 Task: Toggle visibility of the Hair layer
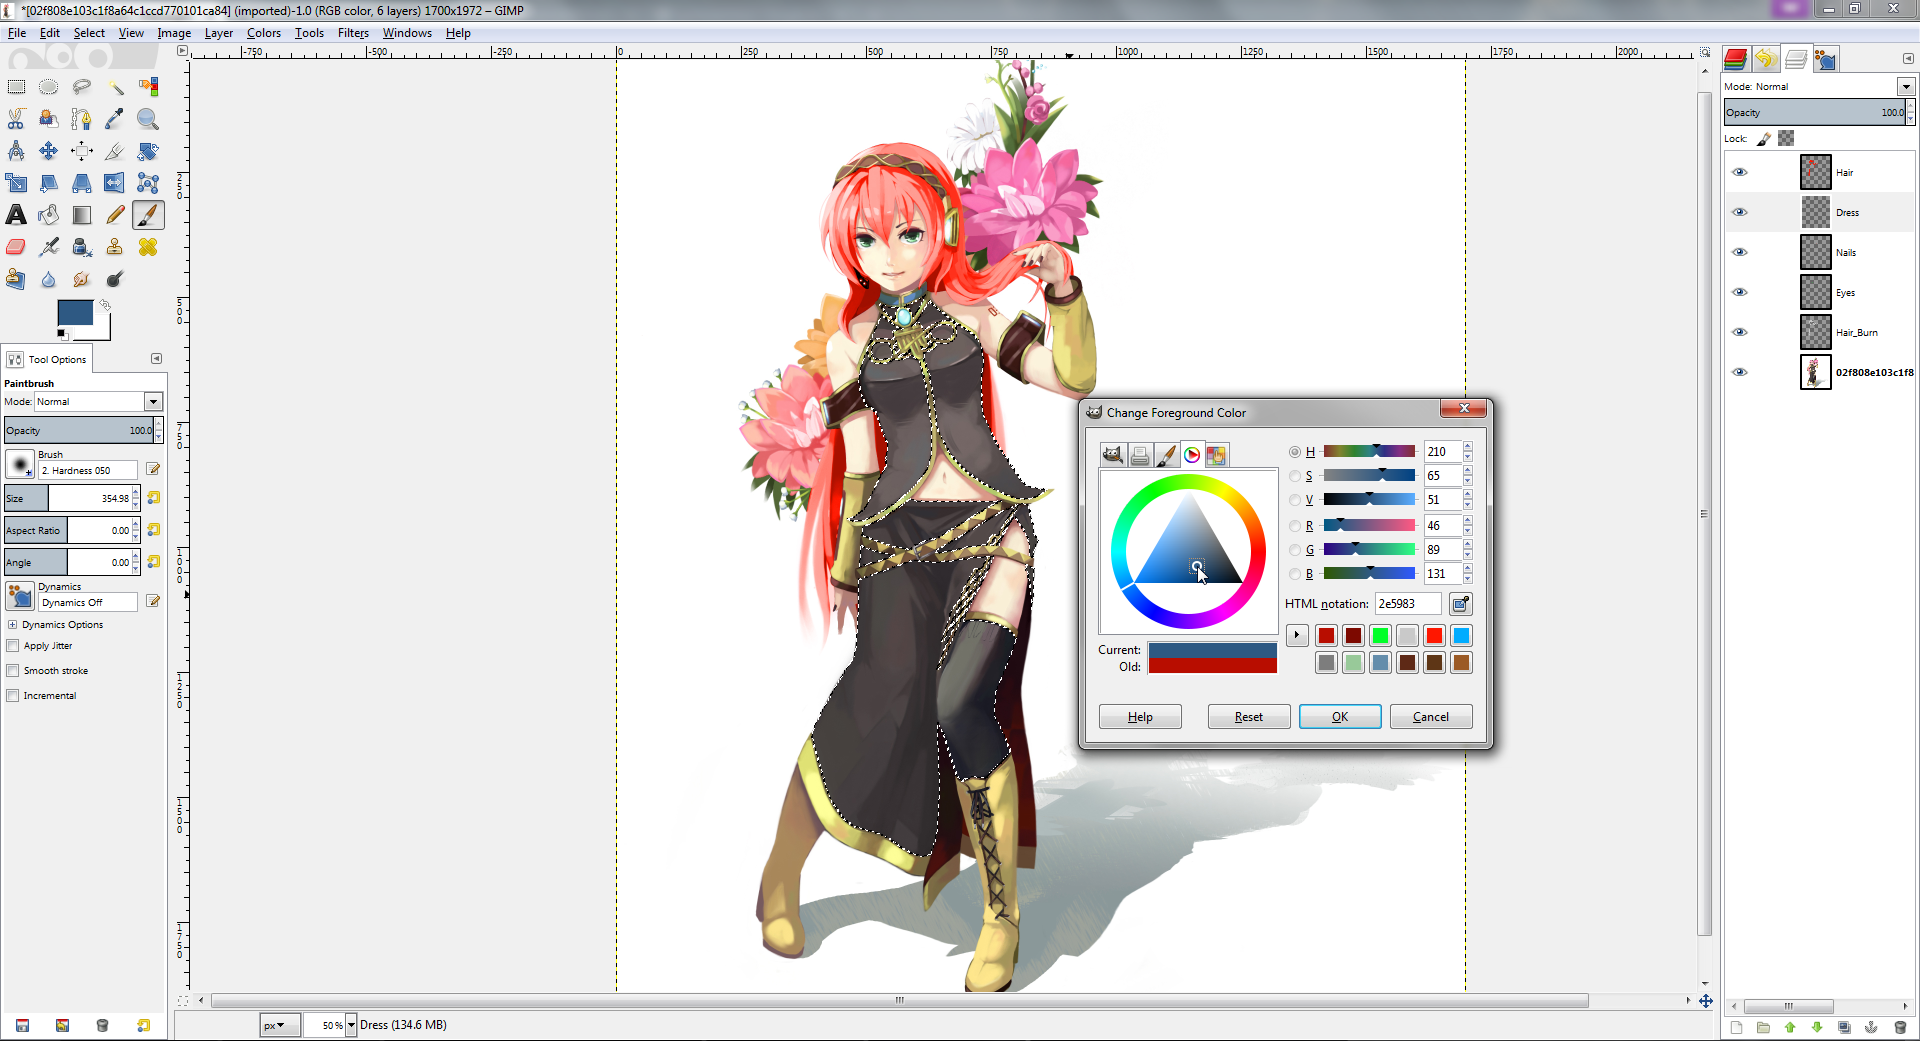(1740, 172)
